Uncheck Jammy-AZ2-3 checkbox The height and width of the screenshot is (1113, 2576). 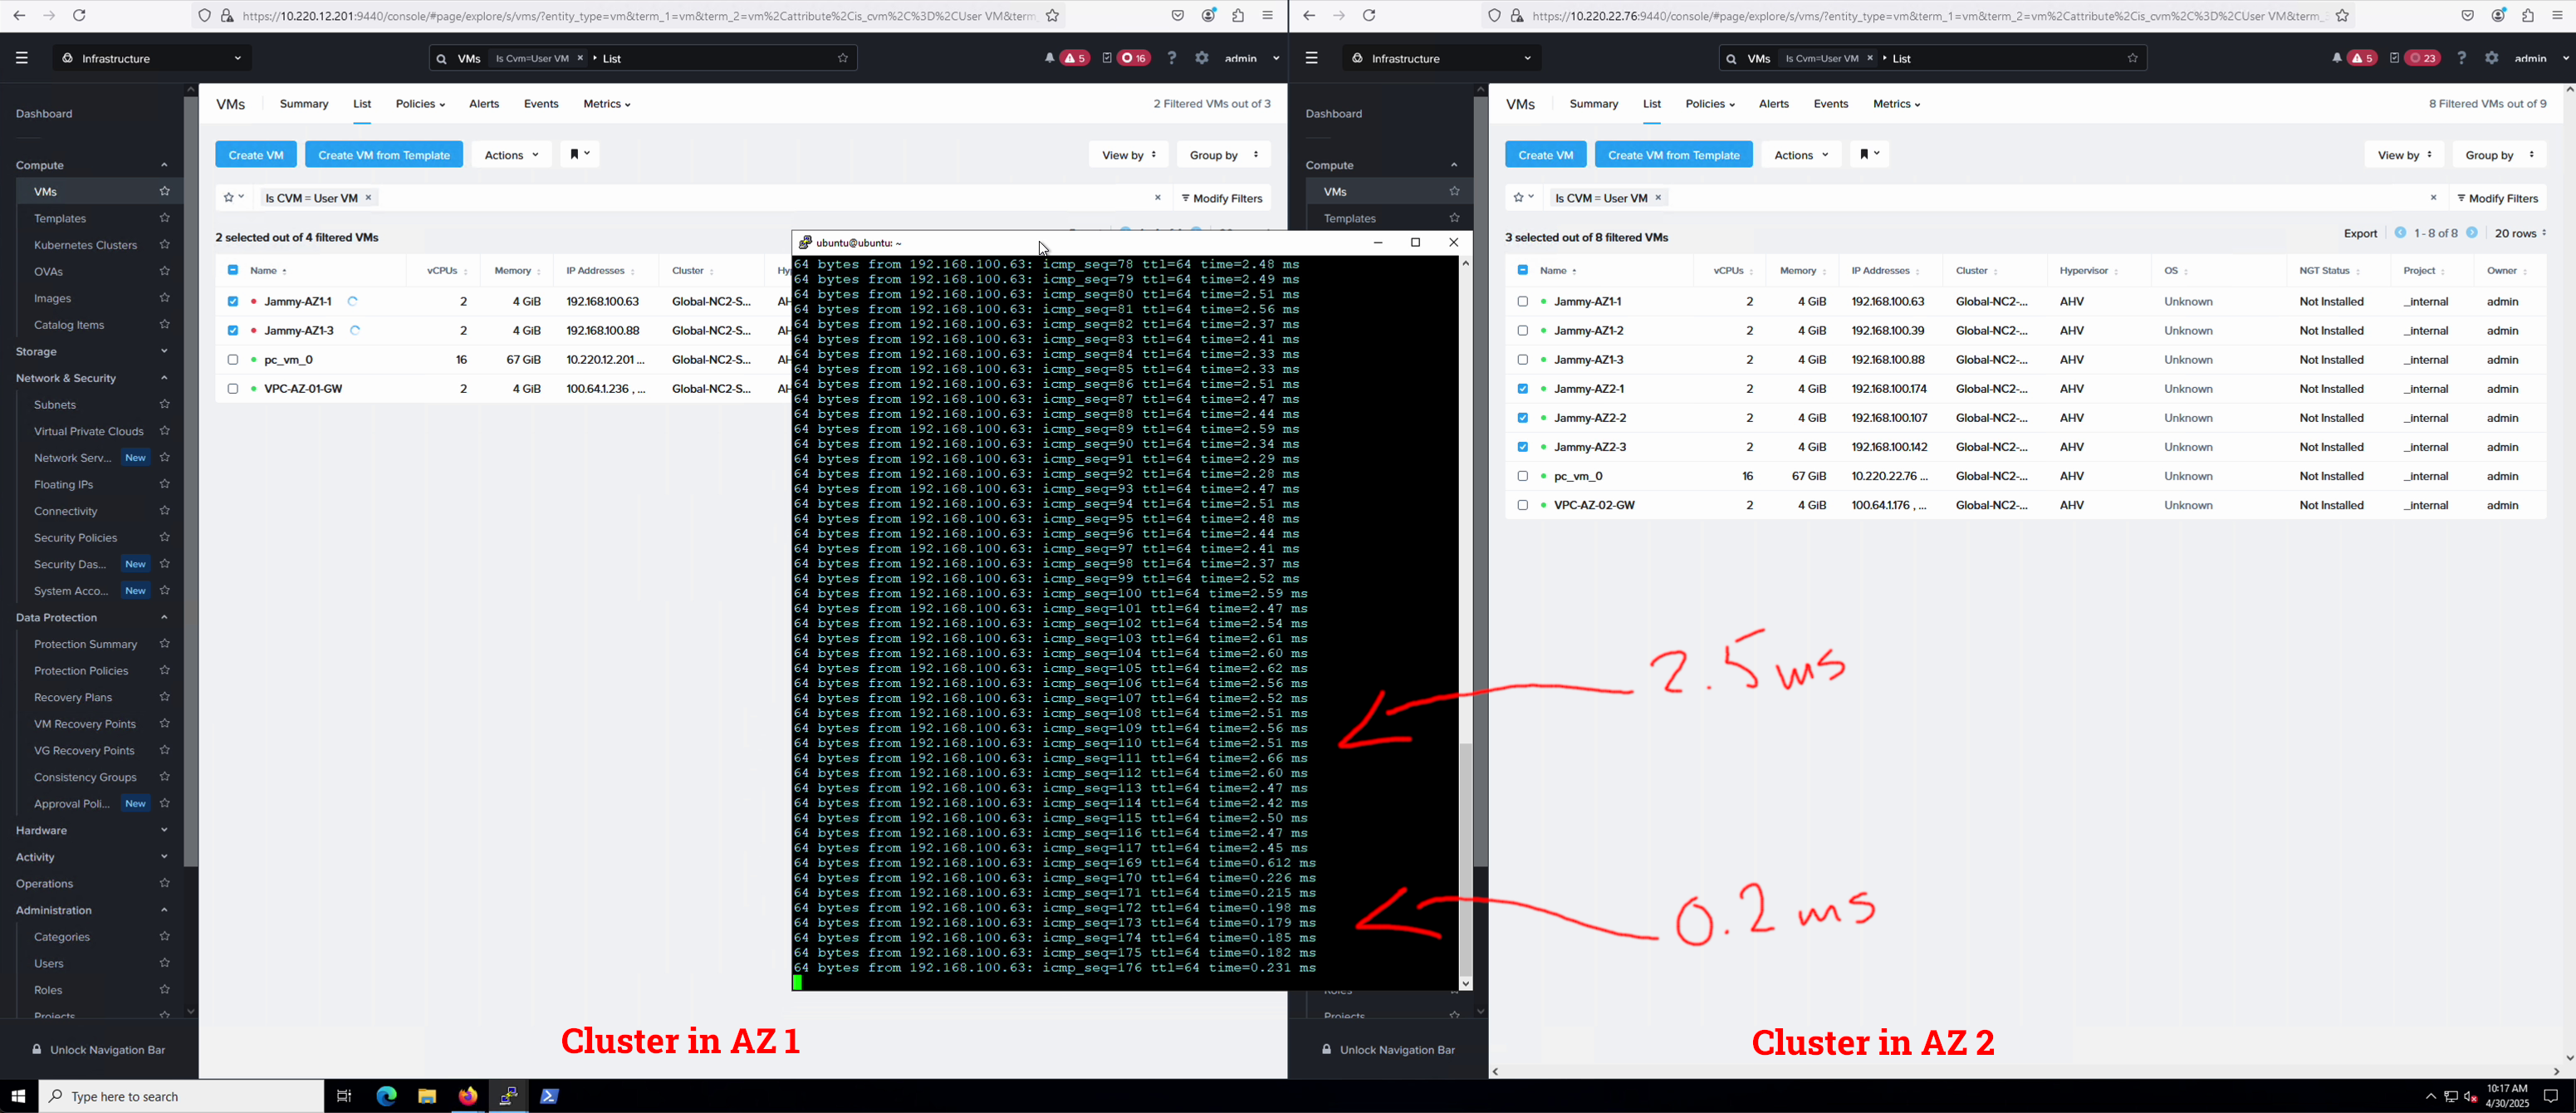[x=1523, y=447]
